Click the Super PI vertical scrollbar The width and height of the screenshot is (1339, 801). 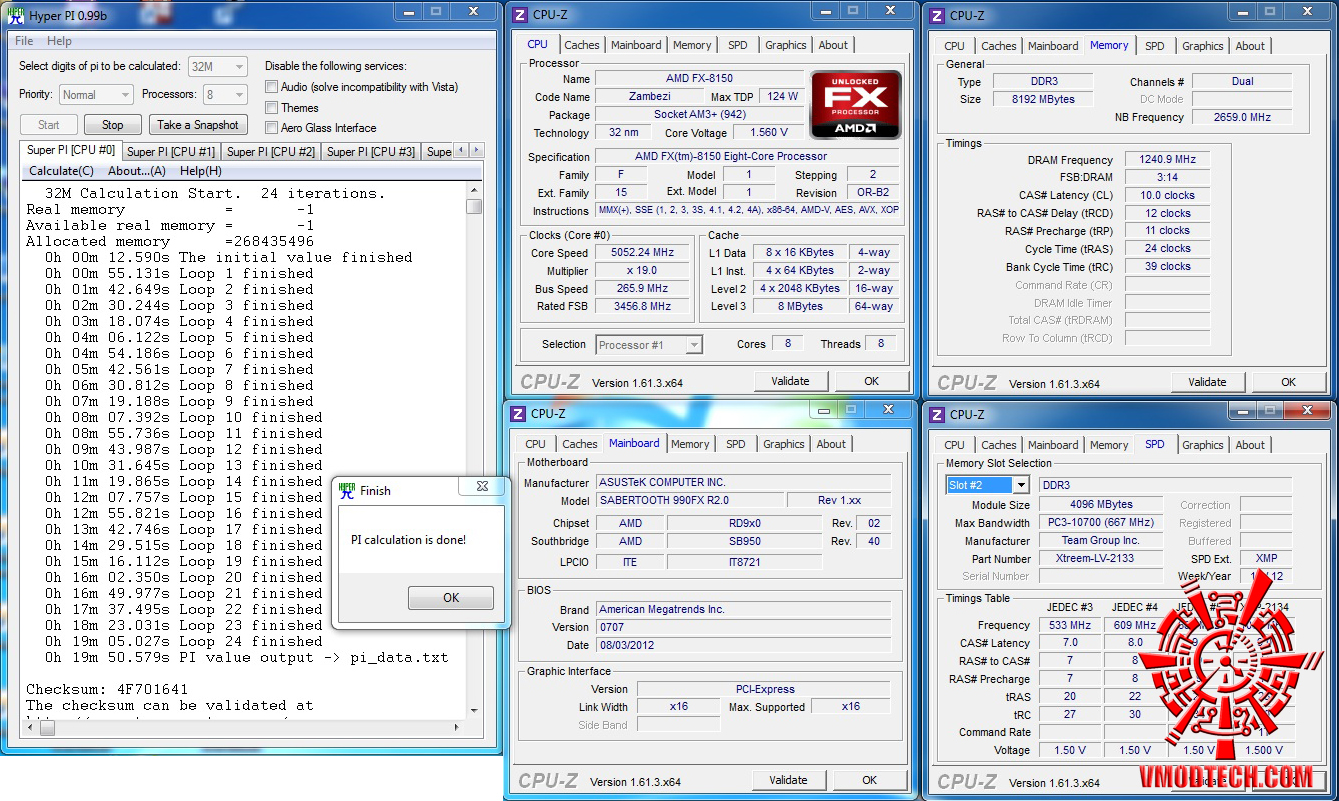pyautogui.click(x=474, y=450)
